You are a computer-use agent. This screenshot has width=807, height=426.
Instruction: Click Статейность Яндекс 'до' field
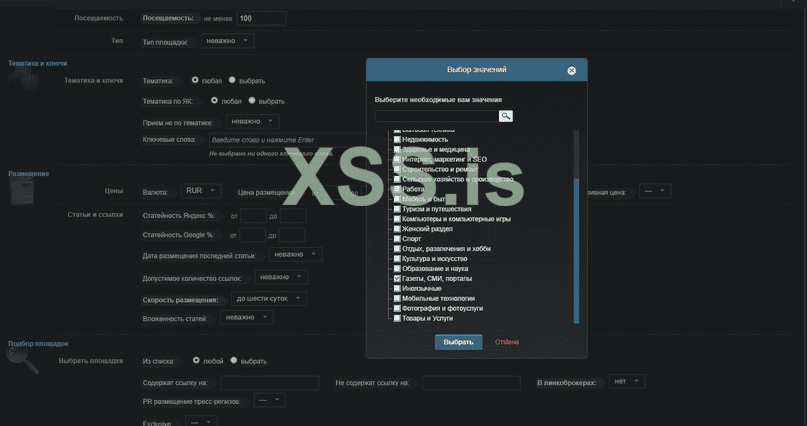[293, 216]
